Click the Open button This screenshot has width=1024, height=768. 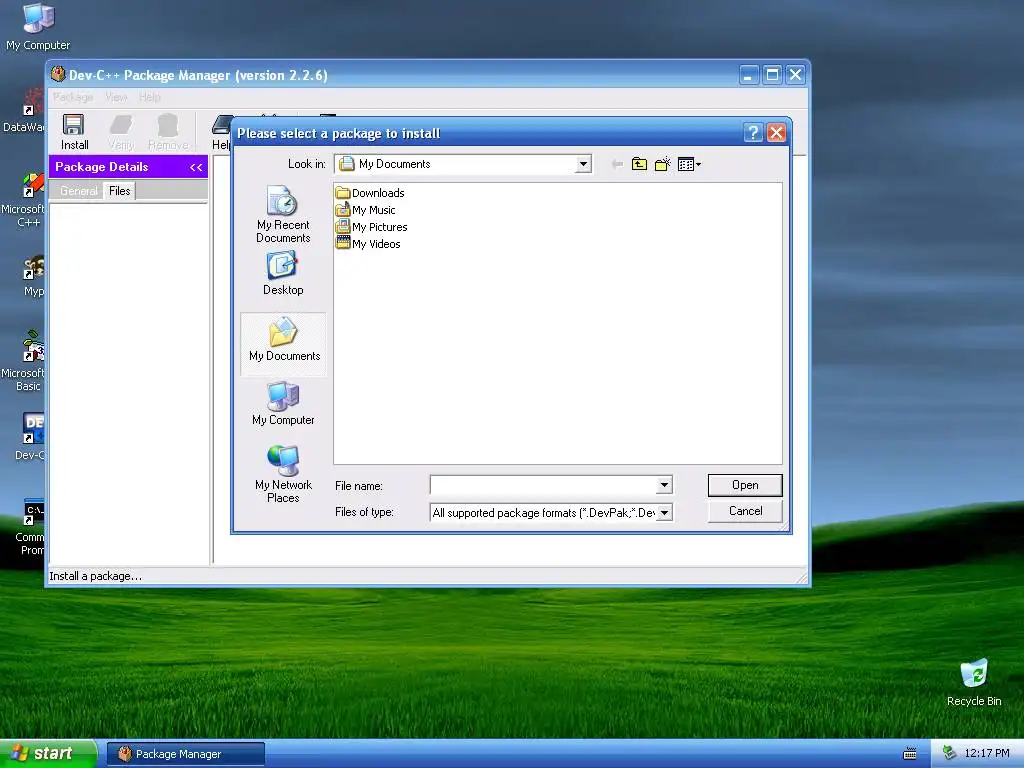pyautogui.click(x=745, y=485)
